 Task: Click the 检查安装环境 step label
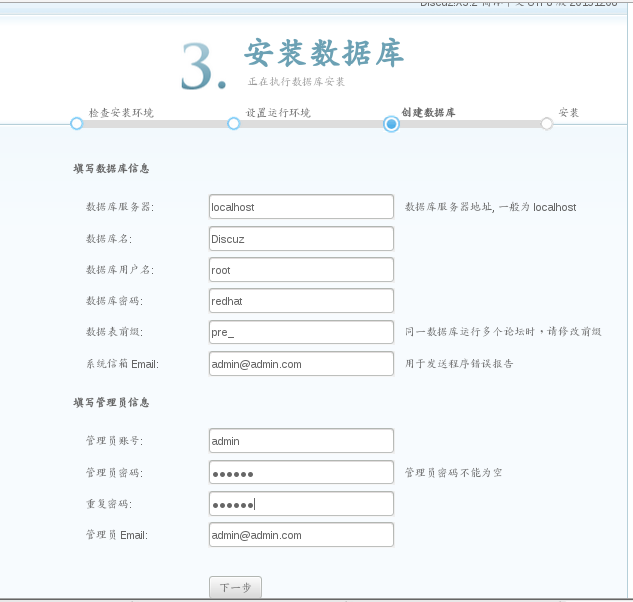[x=121, y=113]
